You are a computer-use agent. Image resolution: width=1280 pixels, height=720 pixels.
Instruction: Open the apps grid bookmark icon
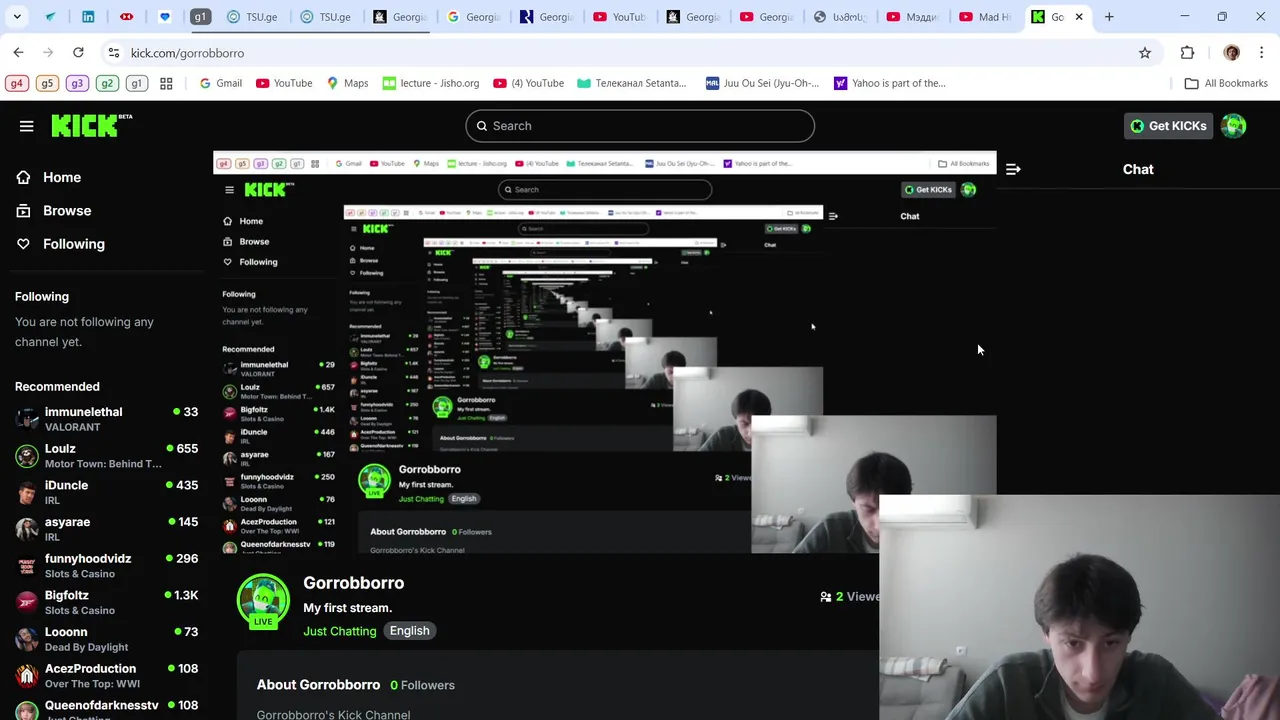pos(166,83)
